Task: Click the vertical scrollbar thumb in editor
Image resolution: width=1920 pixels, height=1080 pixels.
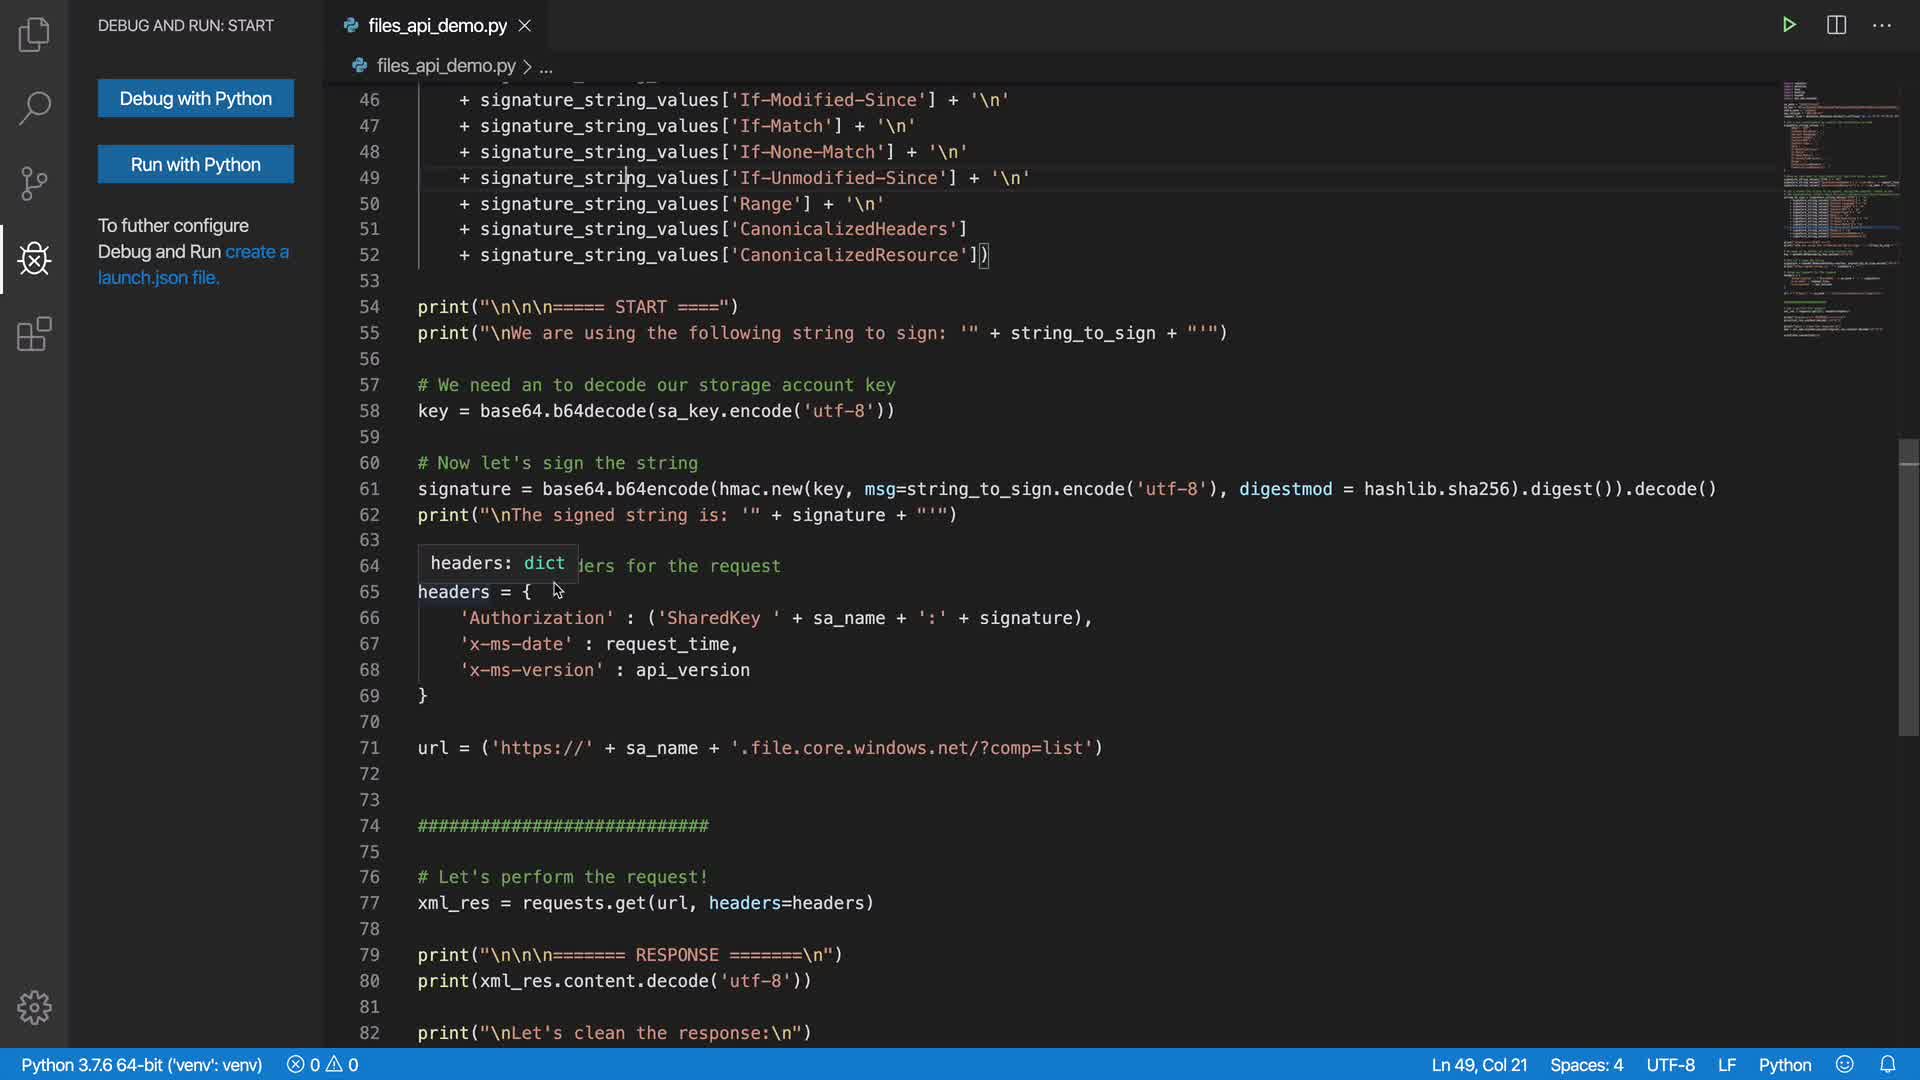Action: (1908, 587)
